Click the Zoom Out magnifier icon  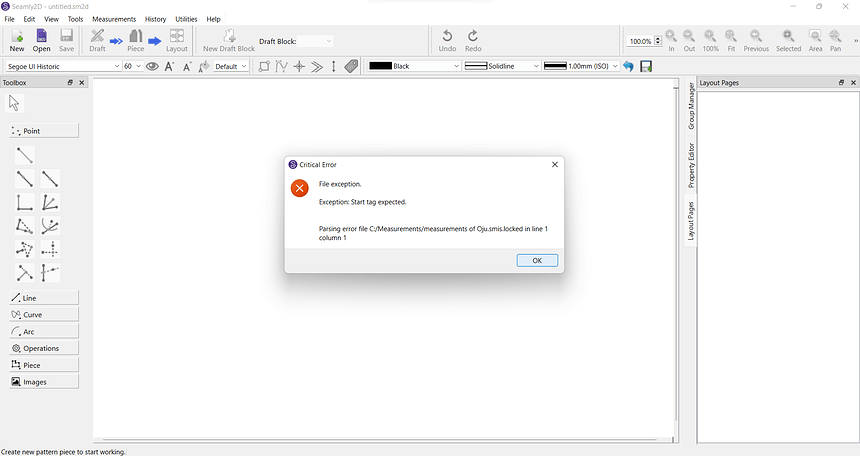coord(689,36)
